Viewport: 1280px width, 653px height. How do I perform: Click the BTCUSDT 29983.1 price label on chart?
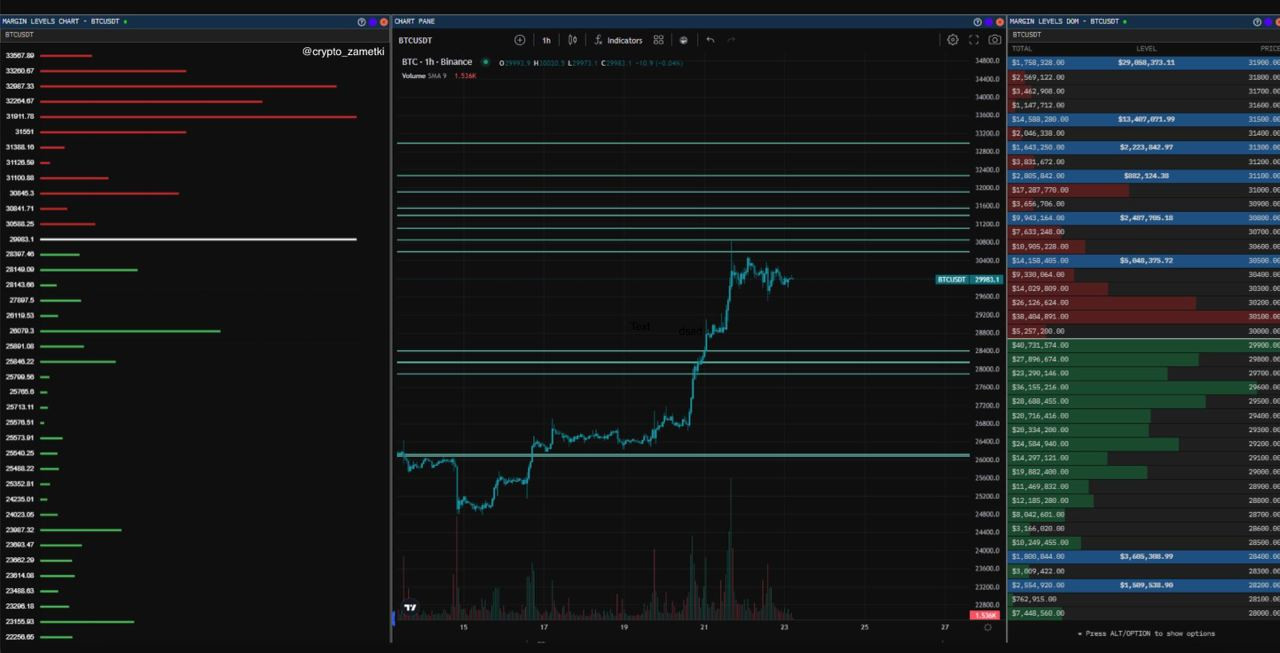pos(969,280)
